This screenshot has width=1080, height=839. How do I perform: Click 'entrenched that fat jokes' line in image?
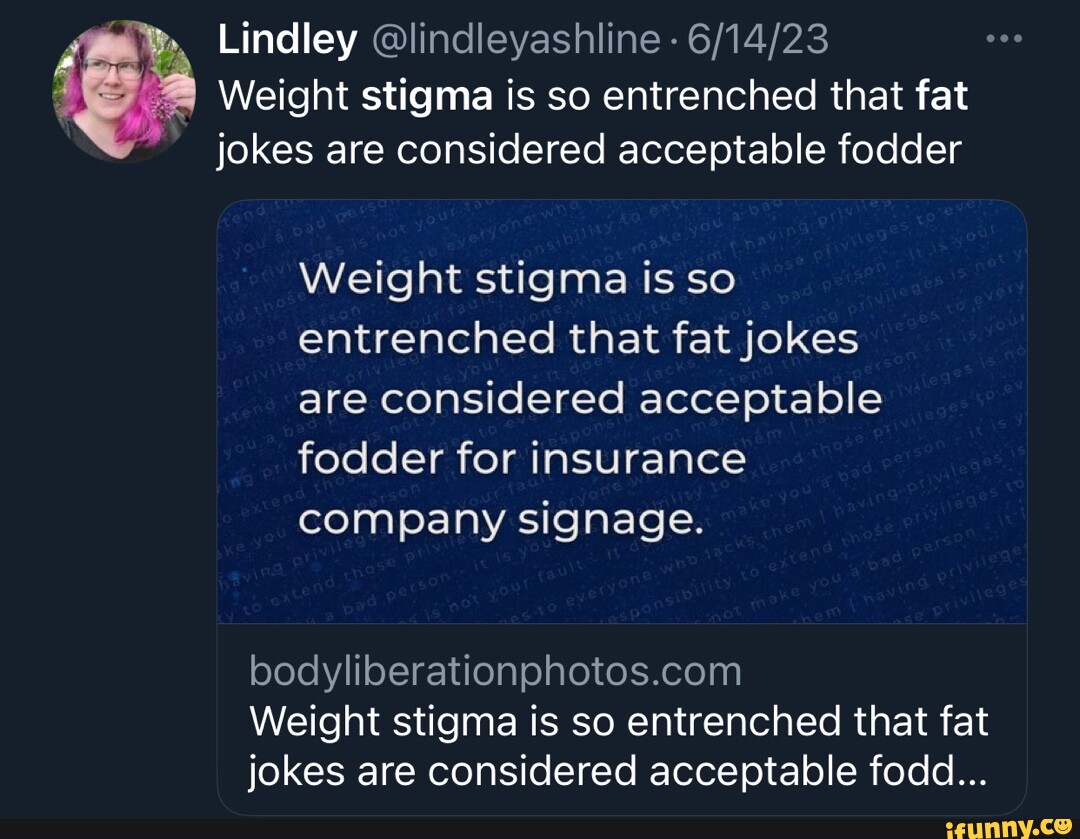[x=579, y=341]
